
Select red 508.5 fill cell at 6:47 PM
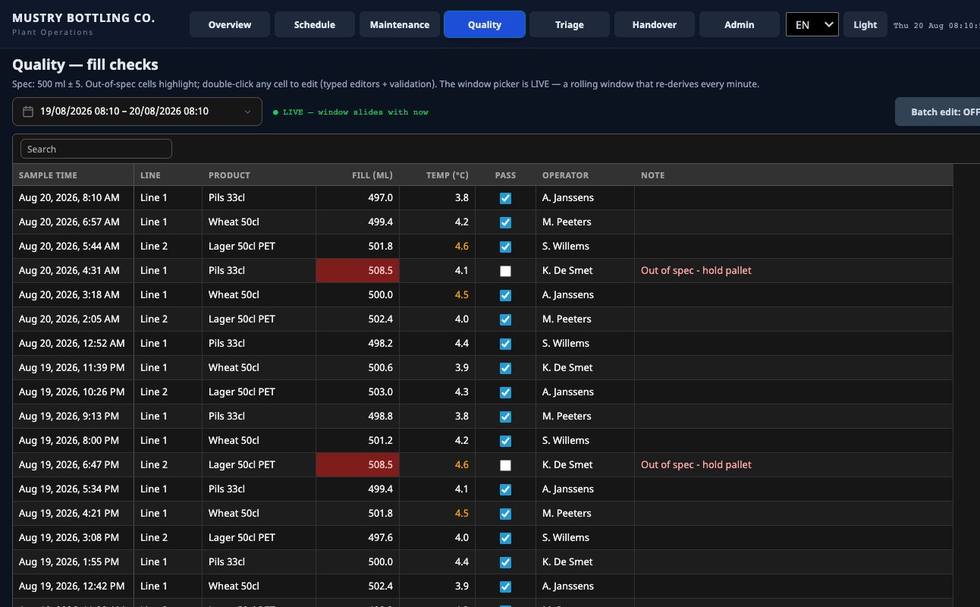358,465
